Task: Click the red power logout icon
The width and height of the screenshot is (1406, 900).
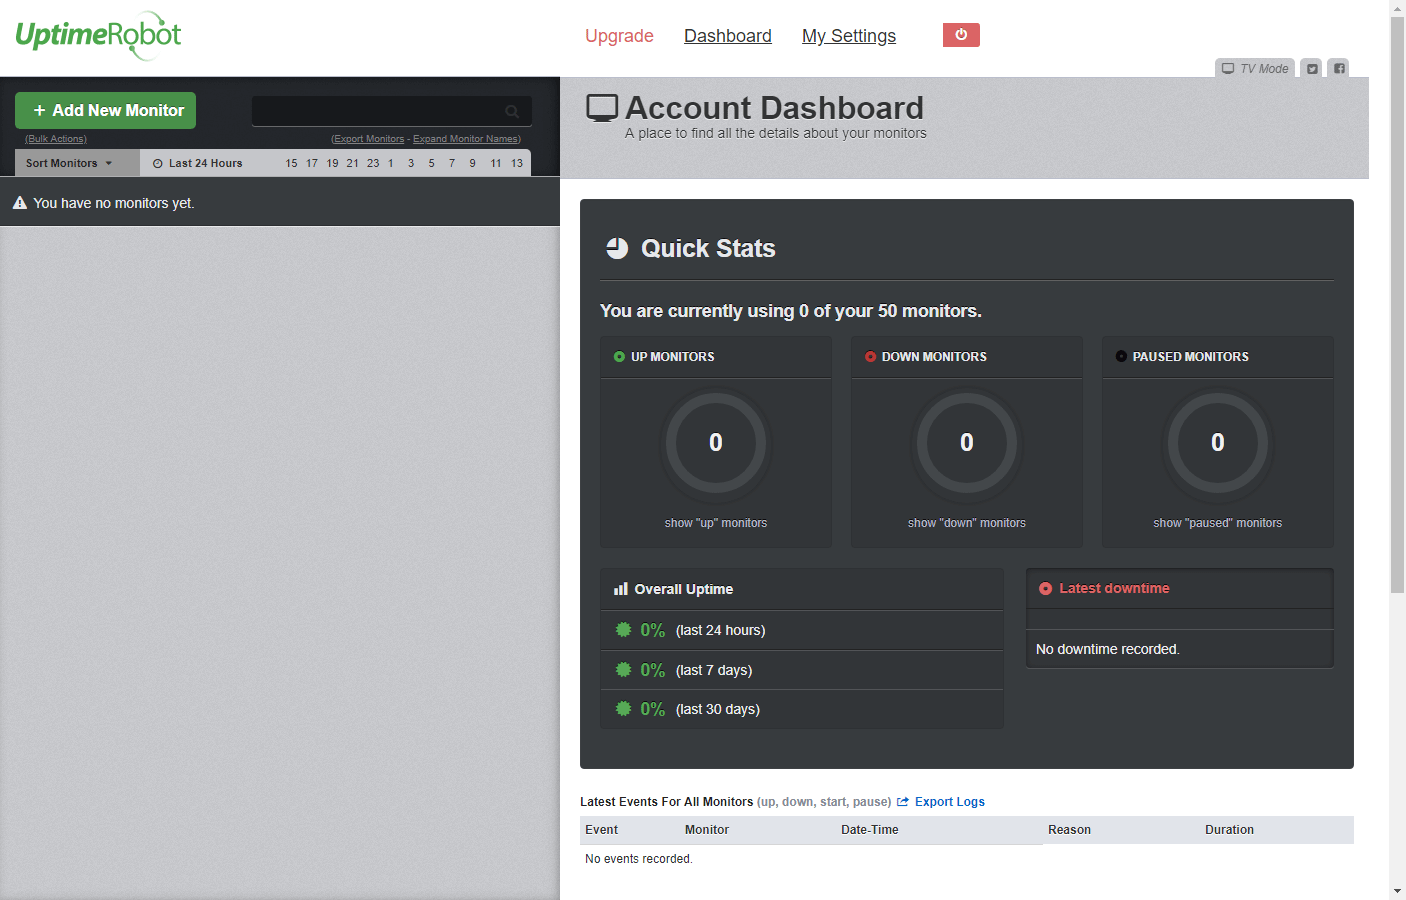Action: click(x=961, y=35)
